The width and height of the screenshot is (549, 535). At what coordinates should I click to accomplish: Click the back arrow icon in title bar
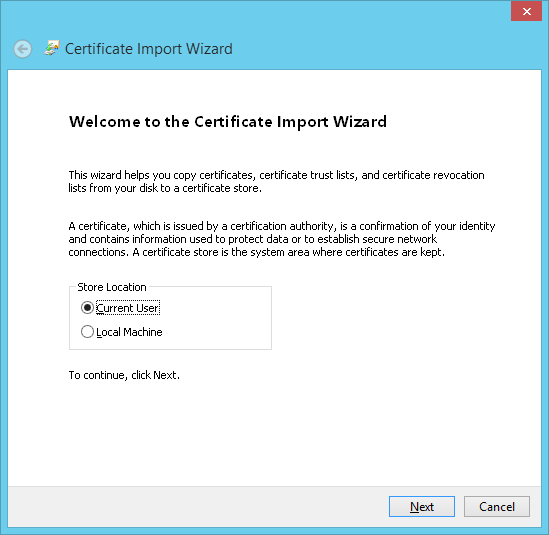click(23, 49)
